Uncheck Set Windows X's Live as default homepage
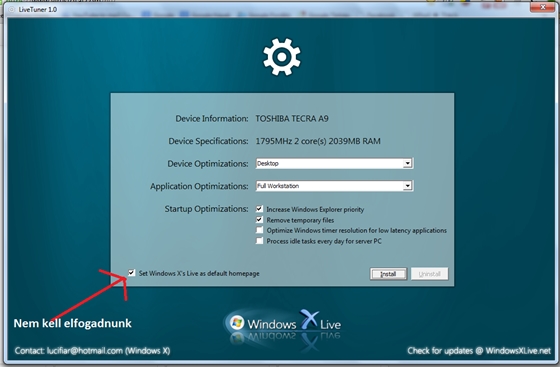 coord(132,273)
